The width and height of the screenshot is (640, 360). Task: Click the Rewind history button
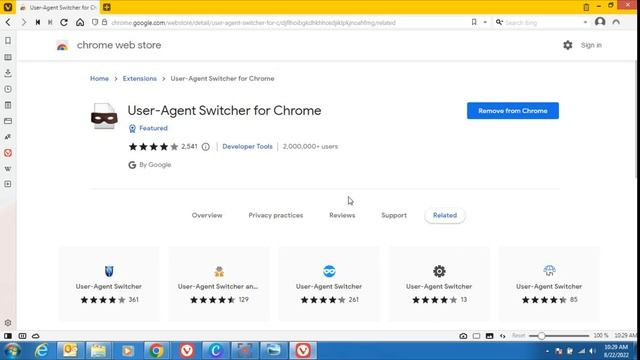(x=38, y=22)
